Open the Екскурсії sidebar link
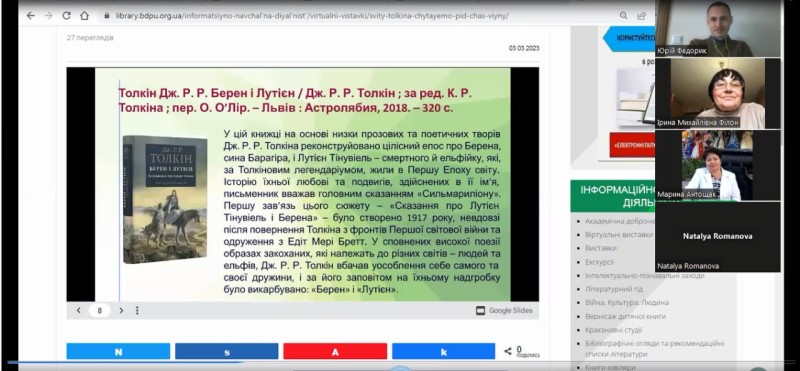The width and height of the screenshot is (800, 371). [x=599, y=262]
